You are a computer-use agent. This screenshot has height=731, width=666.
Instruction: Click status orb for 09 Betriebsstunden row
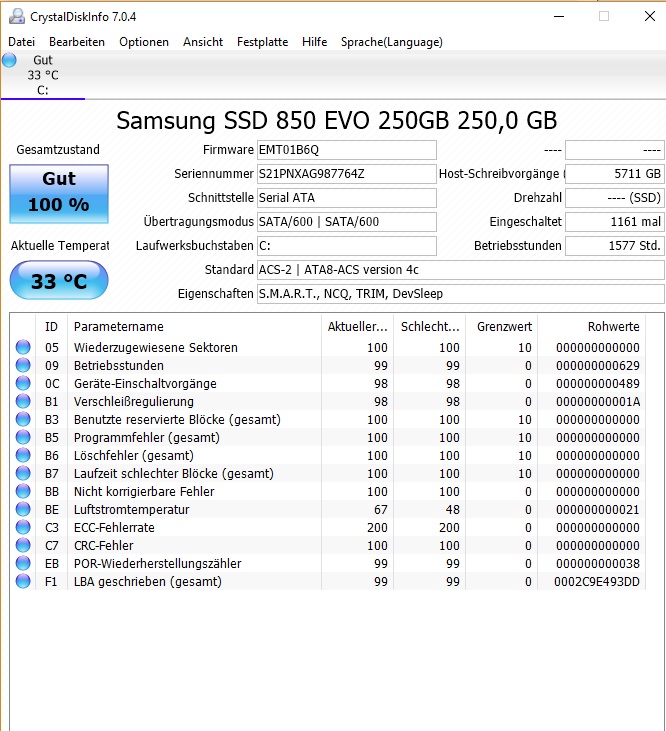click(x=23, y=365)
